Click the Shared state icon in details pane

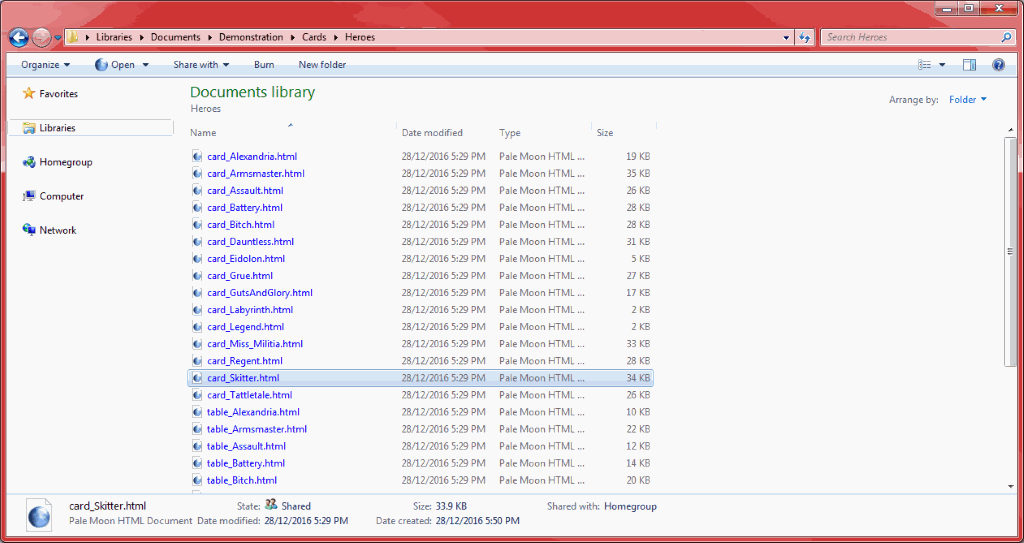click(271, 505)
